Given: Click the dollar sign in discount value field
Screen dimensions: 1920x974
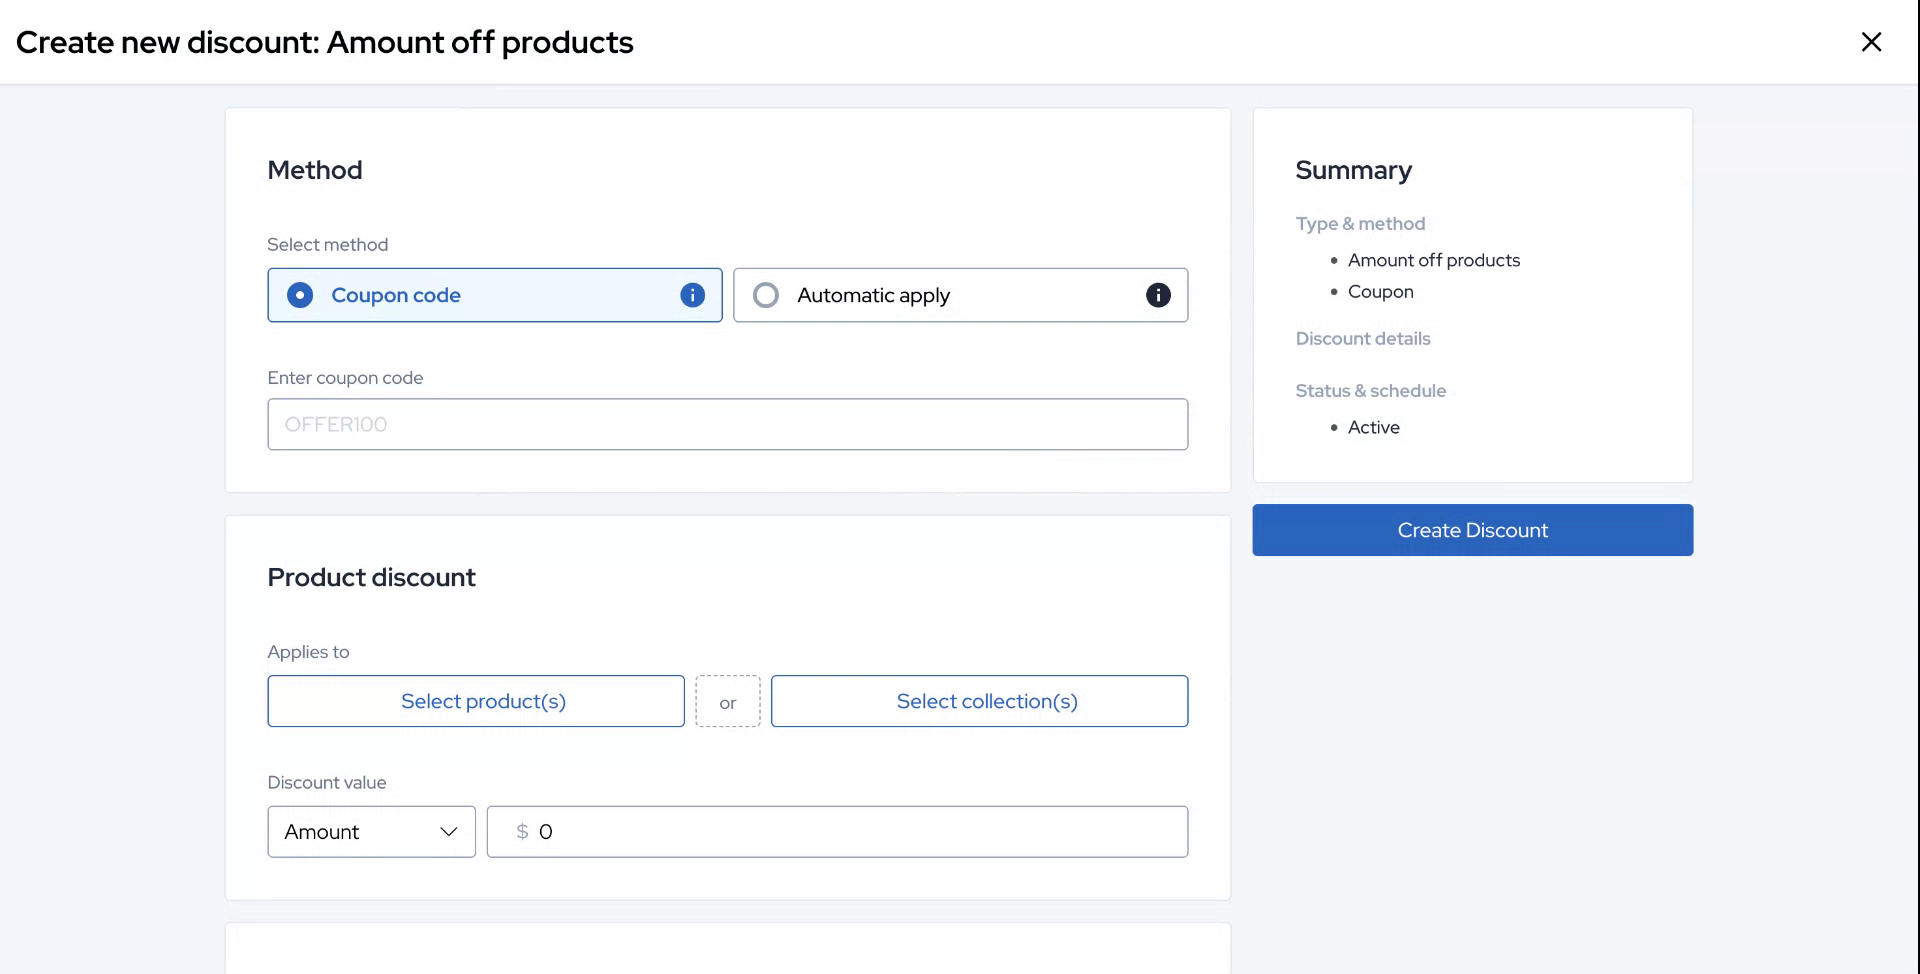Looking at the screenshot, I should 520,831.
